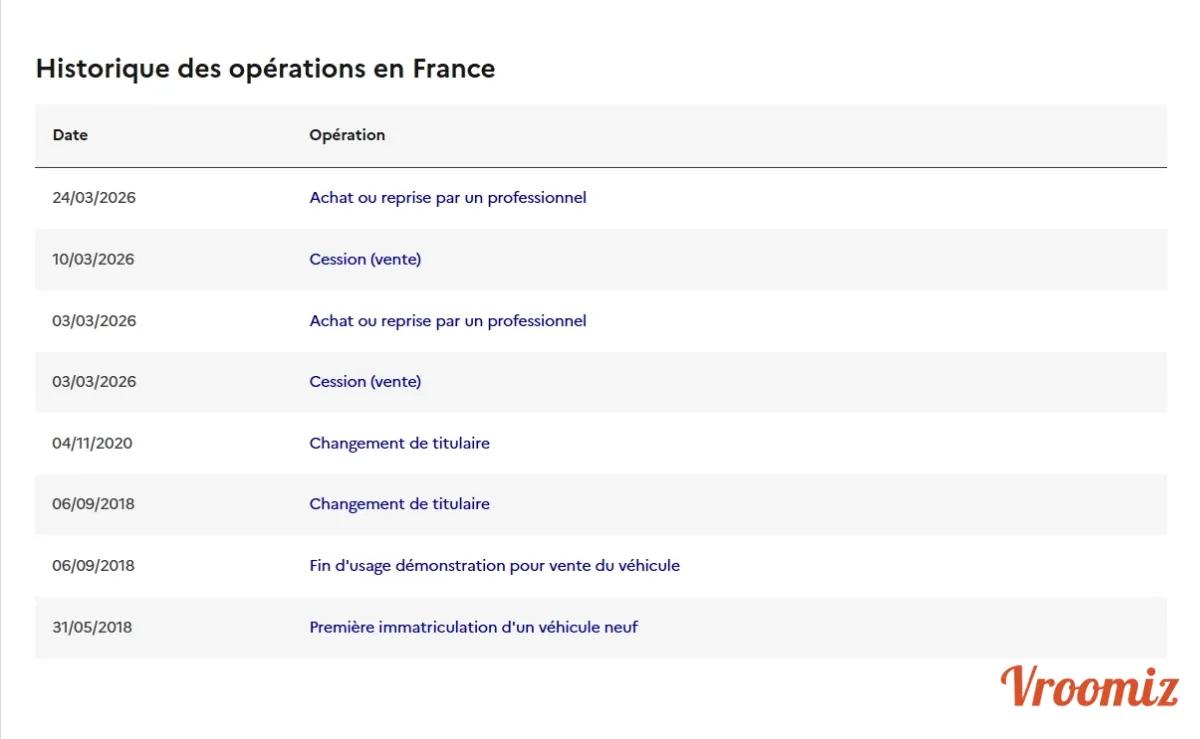The image size is (1200, 739).
Task: Click the 10/03/2026 date cell
Action: pyautogui.click(x=94, y=259)
